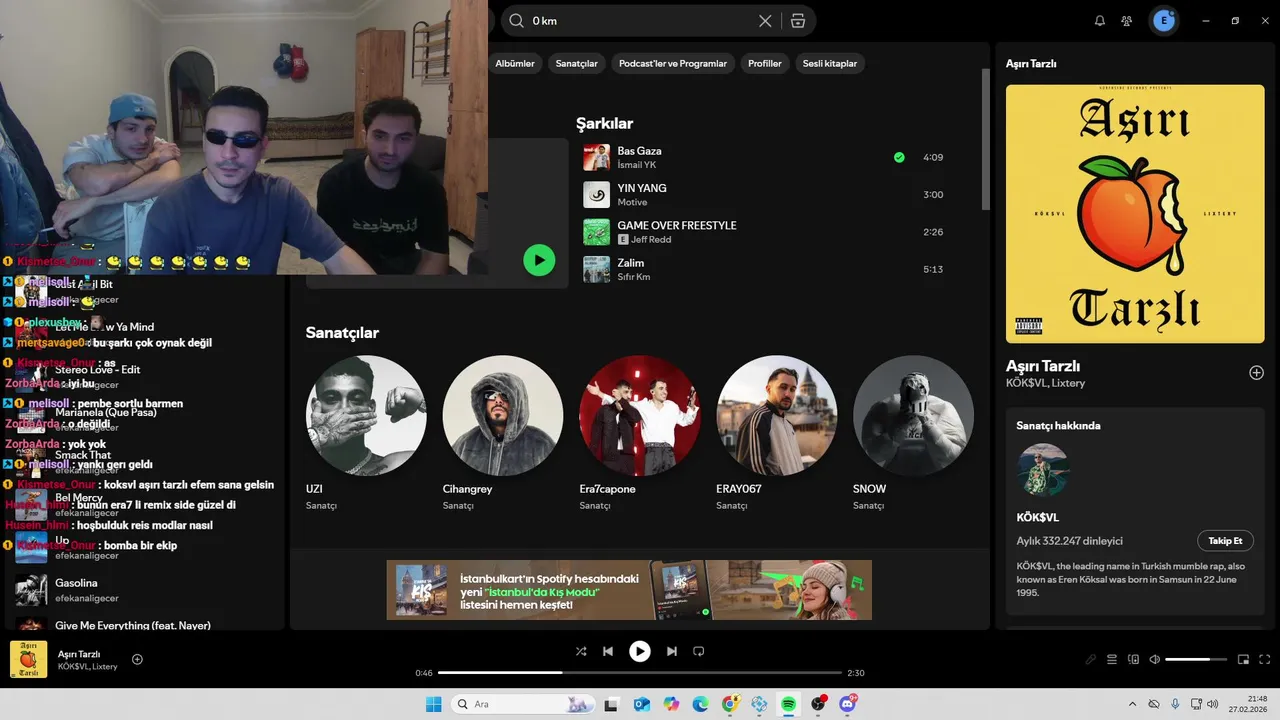This screenshot has height=720, width=1280.
Task: Skip to next track
Action: [672, 651]
